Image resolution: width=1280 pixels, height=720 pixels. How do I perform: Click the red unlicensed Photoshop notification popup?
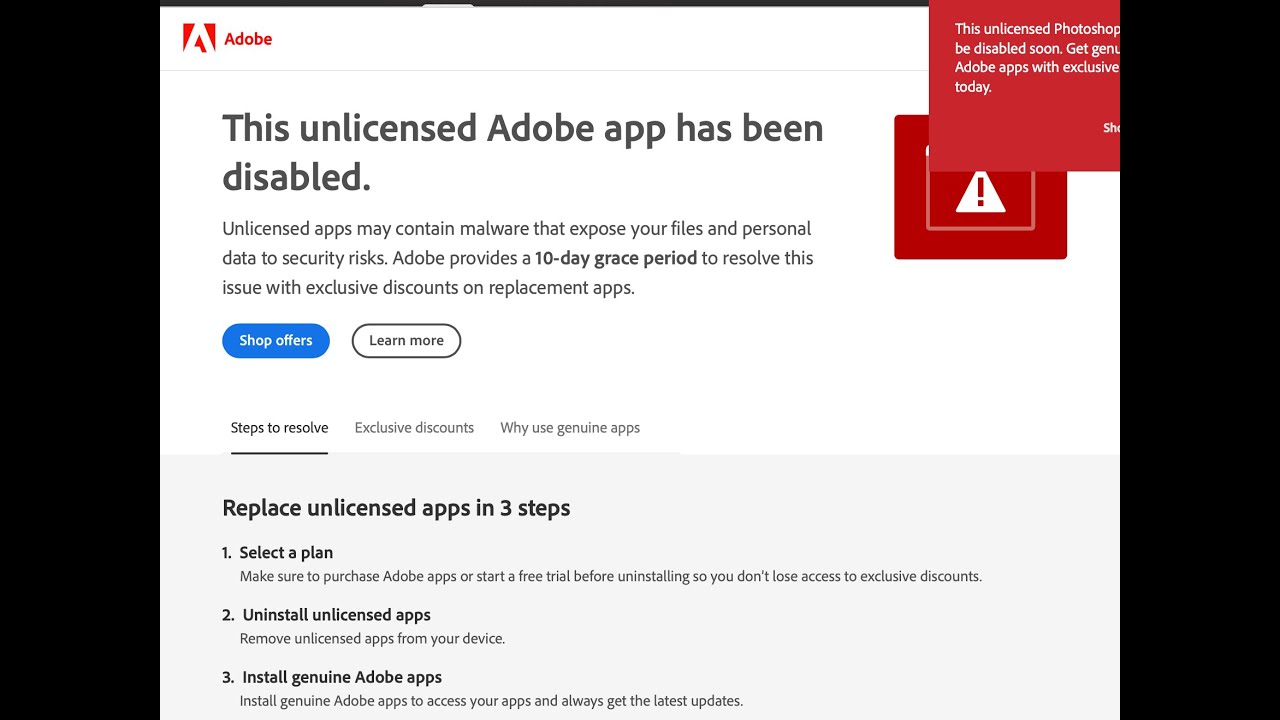[1024, 85]
